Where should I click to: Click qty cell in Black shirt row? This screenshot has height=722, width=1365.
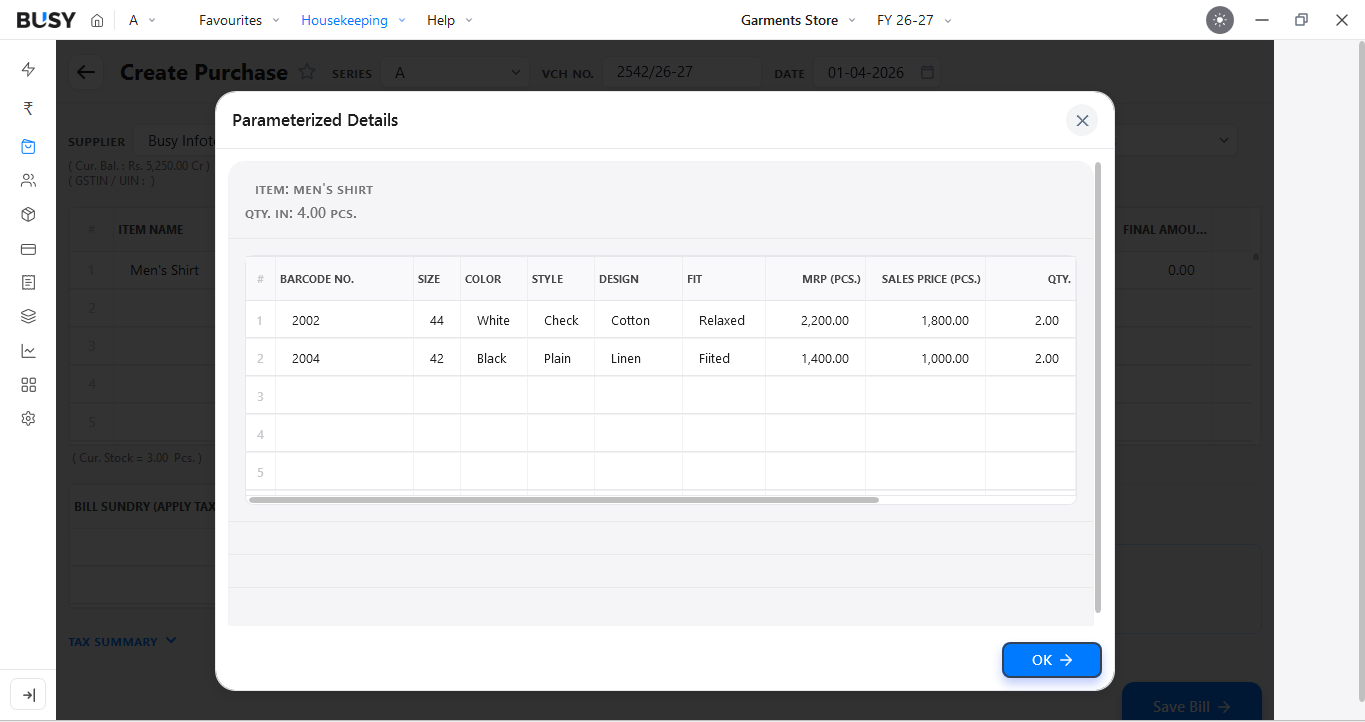pos(1031,359)
